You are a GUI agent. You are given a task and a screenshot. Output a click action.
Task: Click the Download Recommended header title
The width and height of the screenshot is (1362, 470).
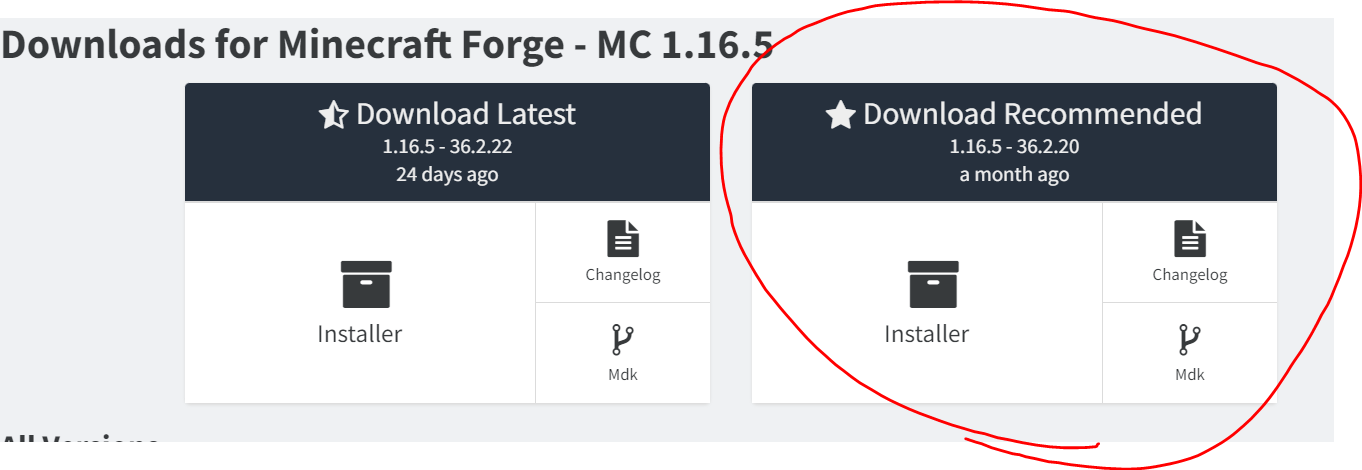tap(1032, 114)
